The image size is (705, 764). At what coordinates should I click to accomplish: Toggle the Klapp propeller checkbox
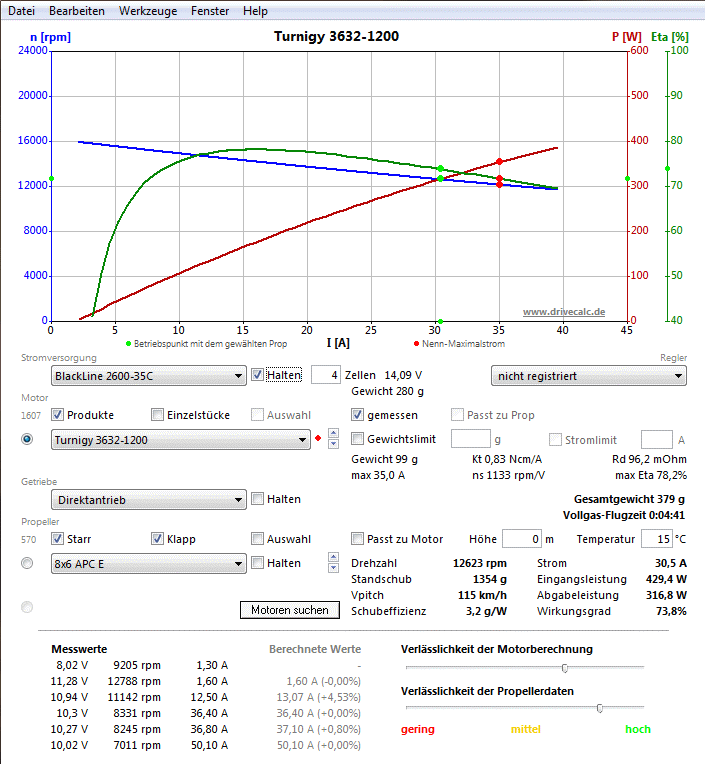[x=158, y=539]
